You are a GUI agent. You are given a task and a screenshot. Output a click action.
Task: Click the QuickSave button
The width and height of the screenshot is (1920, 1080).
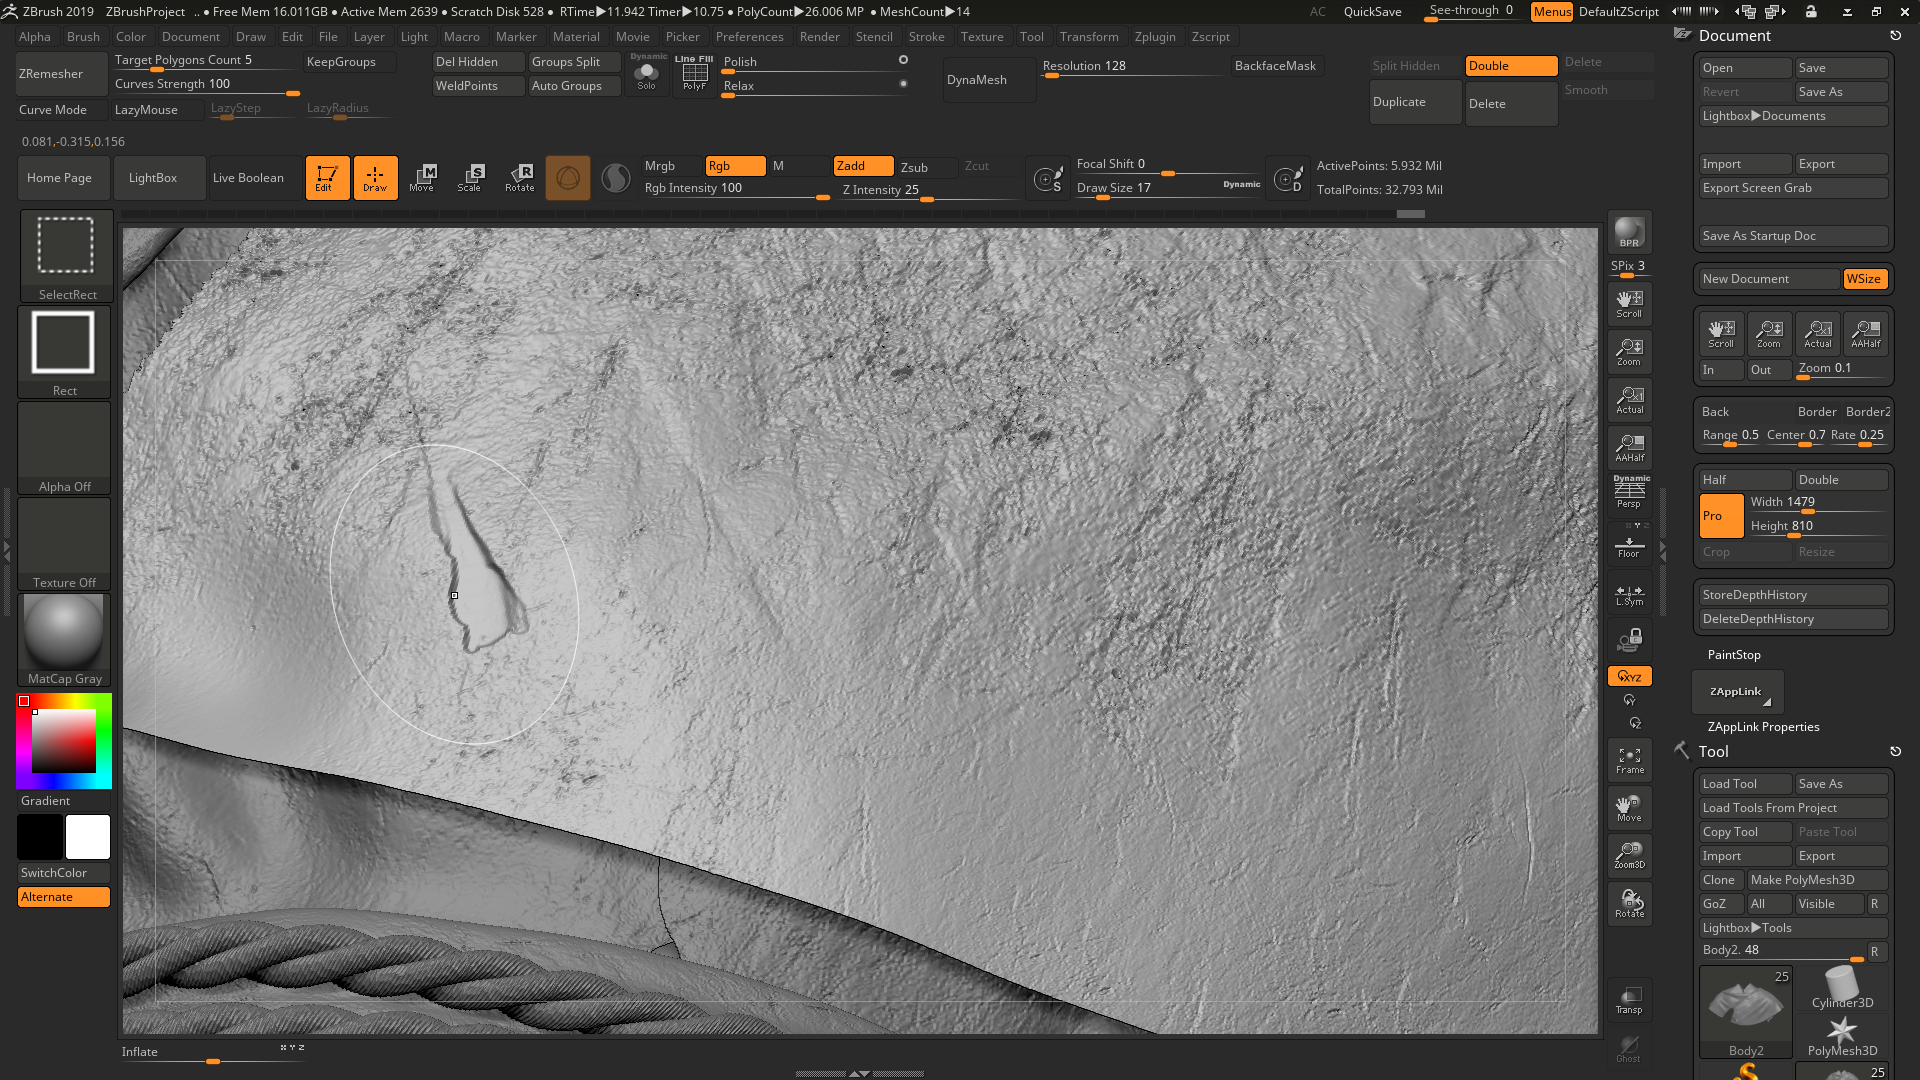1372,12
